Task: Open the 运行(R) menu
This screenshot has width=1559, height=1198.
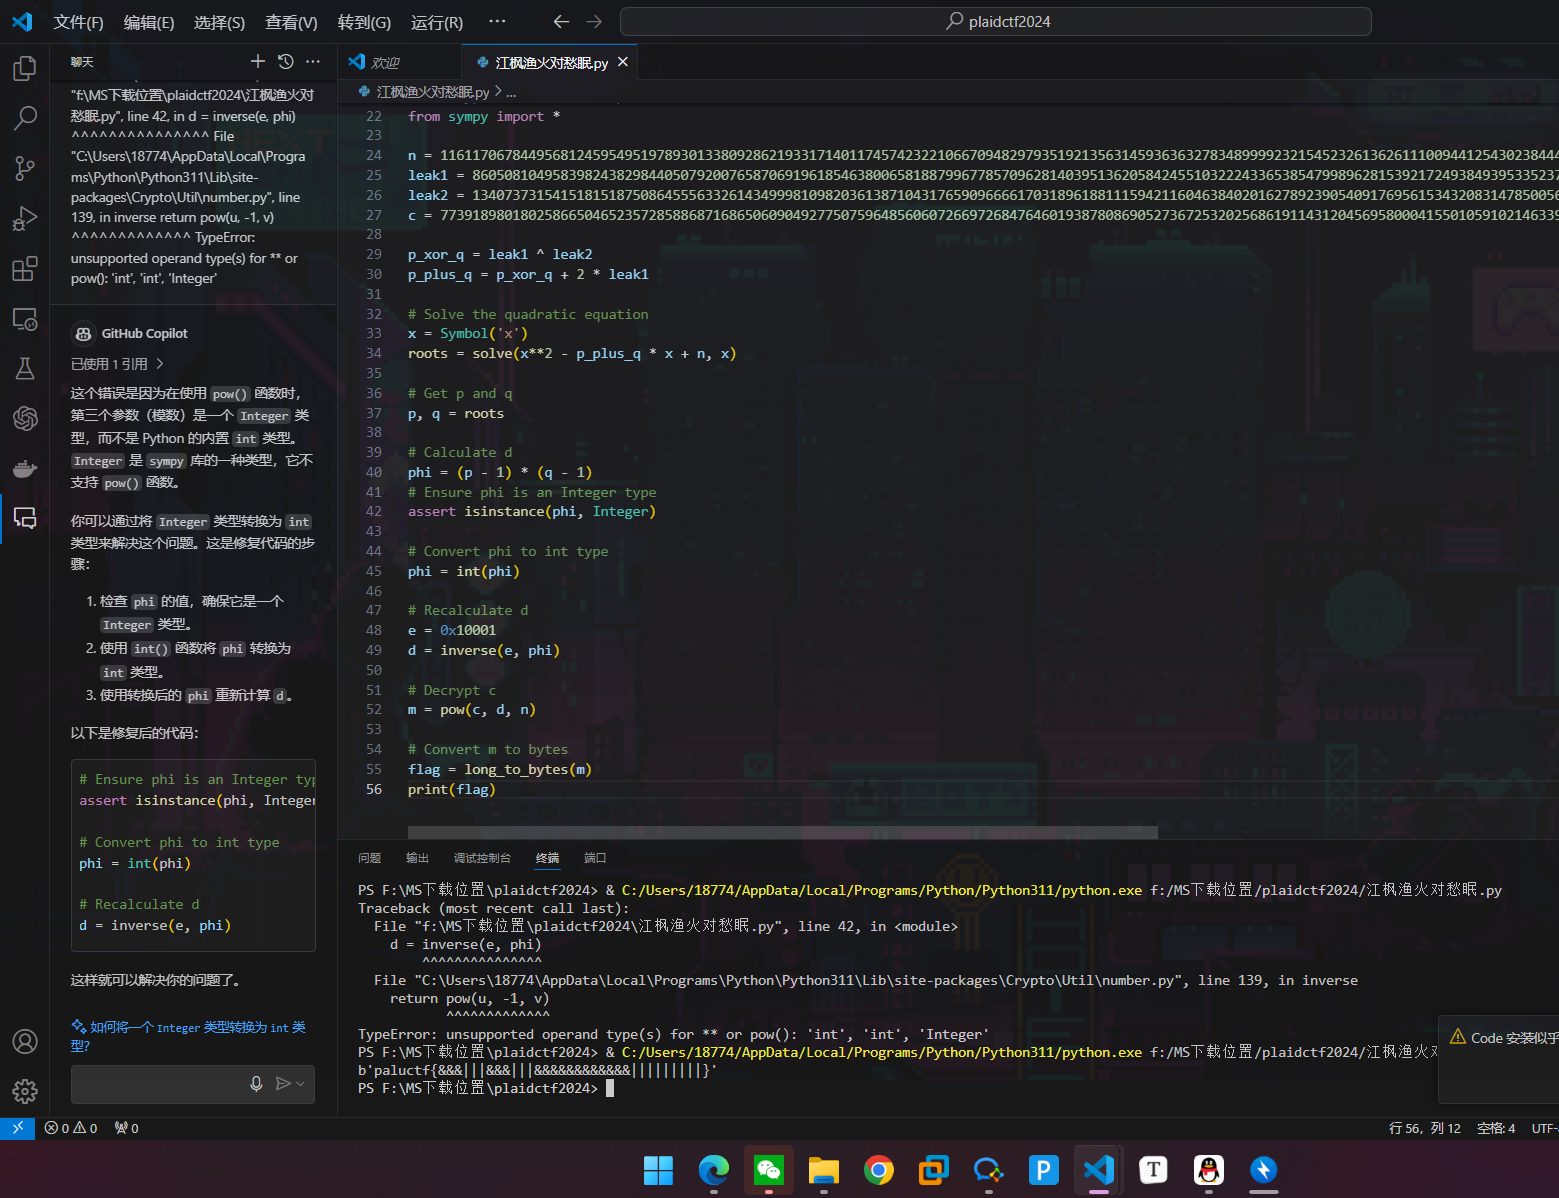Action: 437,22
